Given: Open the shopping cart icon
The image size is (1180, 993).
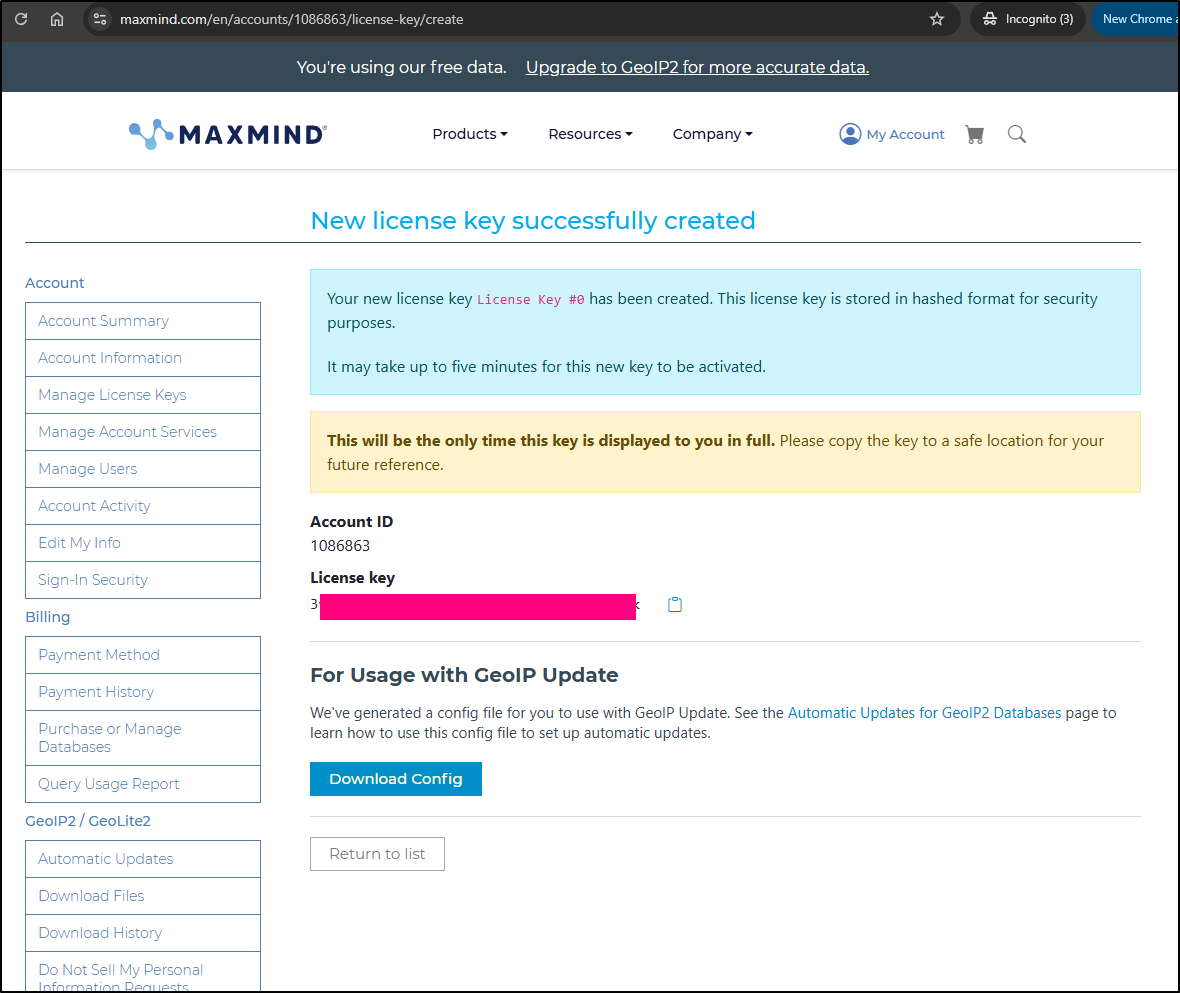Looking at the screenshot, I should (975, 135).
